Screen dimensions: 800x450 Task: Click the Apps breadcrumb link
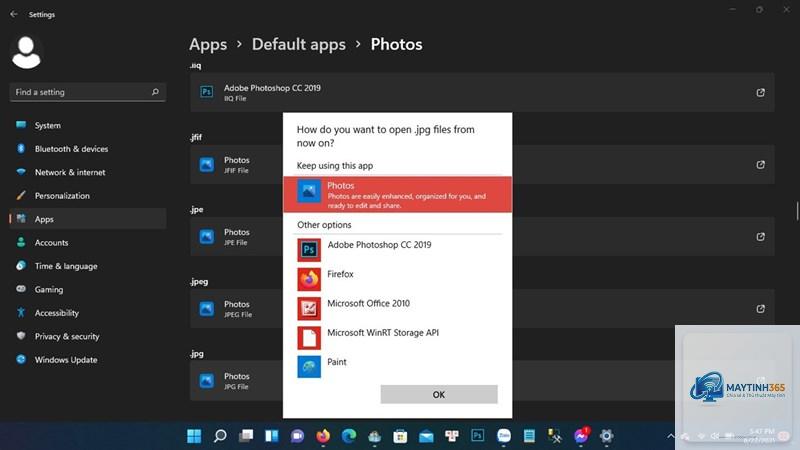[x=208, y=44]
